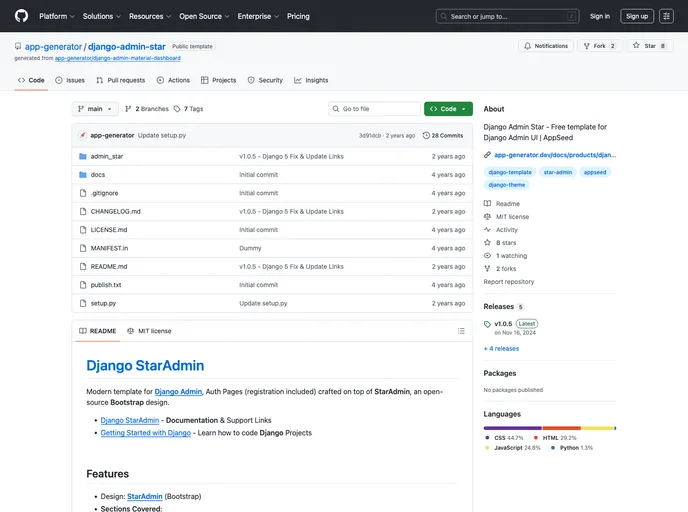Switch to the Actions tab
This screenshot has height=512, width=688.
[173, 80]
